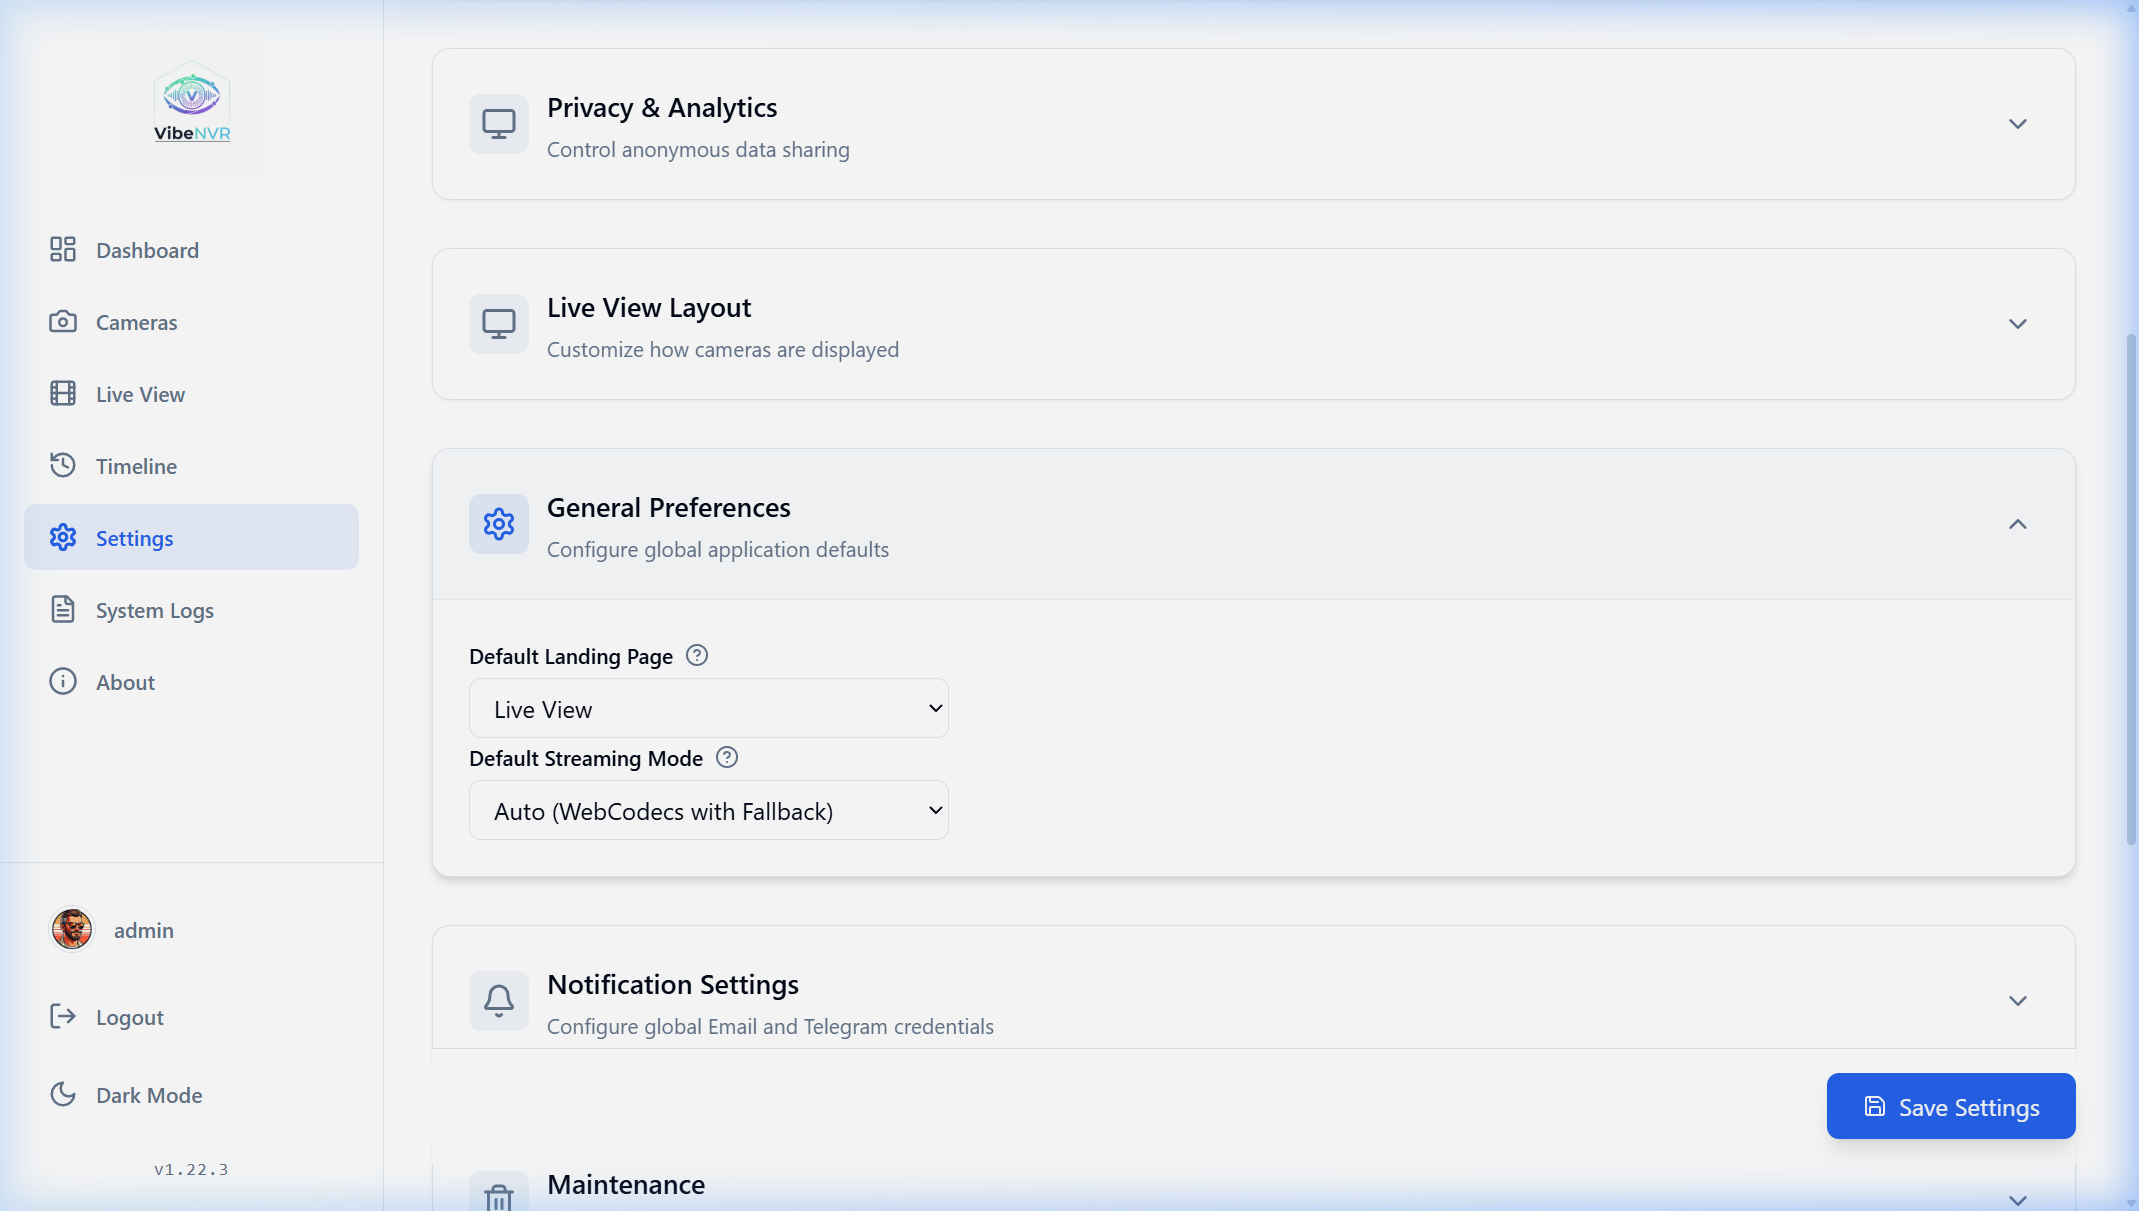Image resolution: width=2139 pixels, height=1211 pixels.
Task: Click the Dark Mode moon icon
Action: click(x=63, y=1094)
